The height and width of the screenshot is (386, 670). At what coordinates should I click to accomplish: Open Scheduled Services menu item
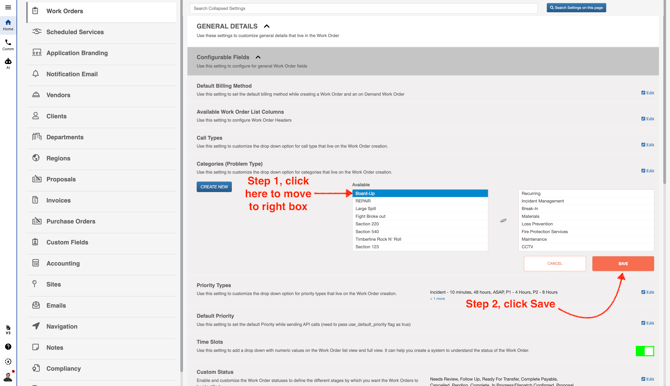click(x=101, y=32)
